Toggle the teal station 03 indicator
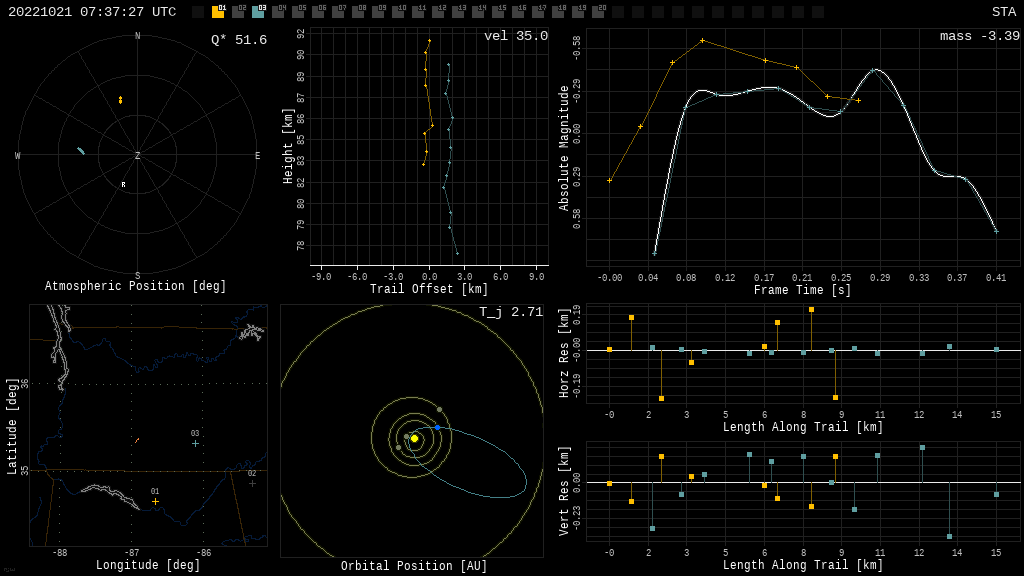Image resolution: width=1024 pixels, height=576 pixels. [258, 12]
